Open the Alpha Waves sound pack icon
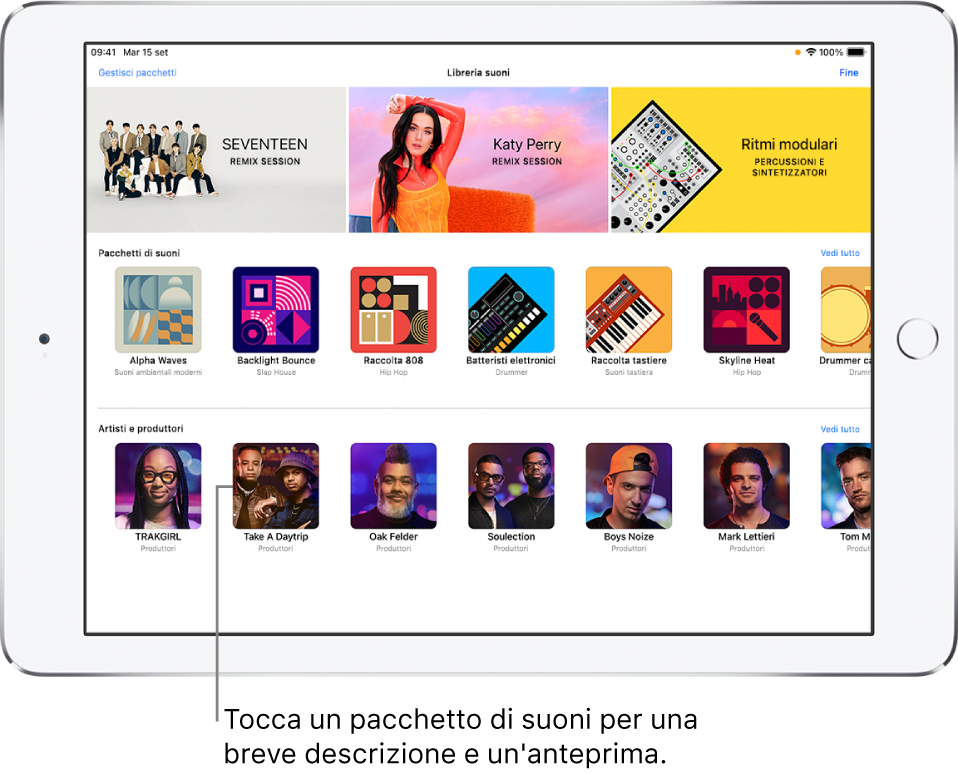 (x=158, y=310)
